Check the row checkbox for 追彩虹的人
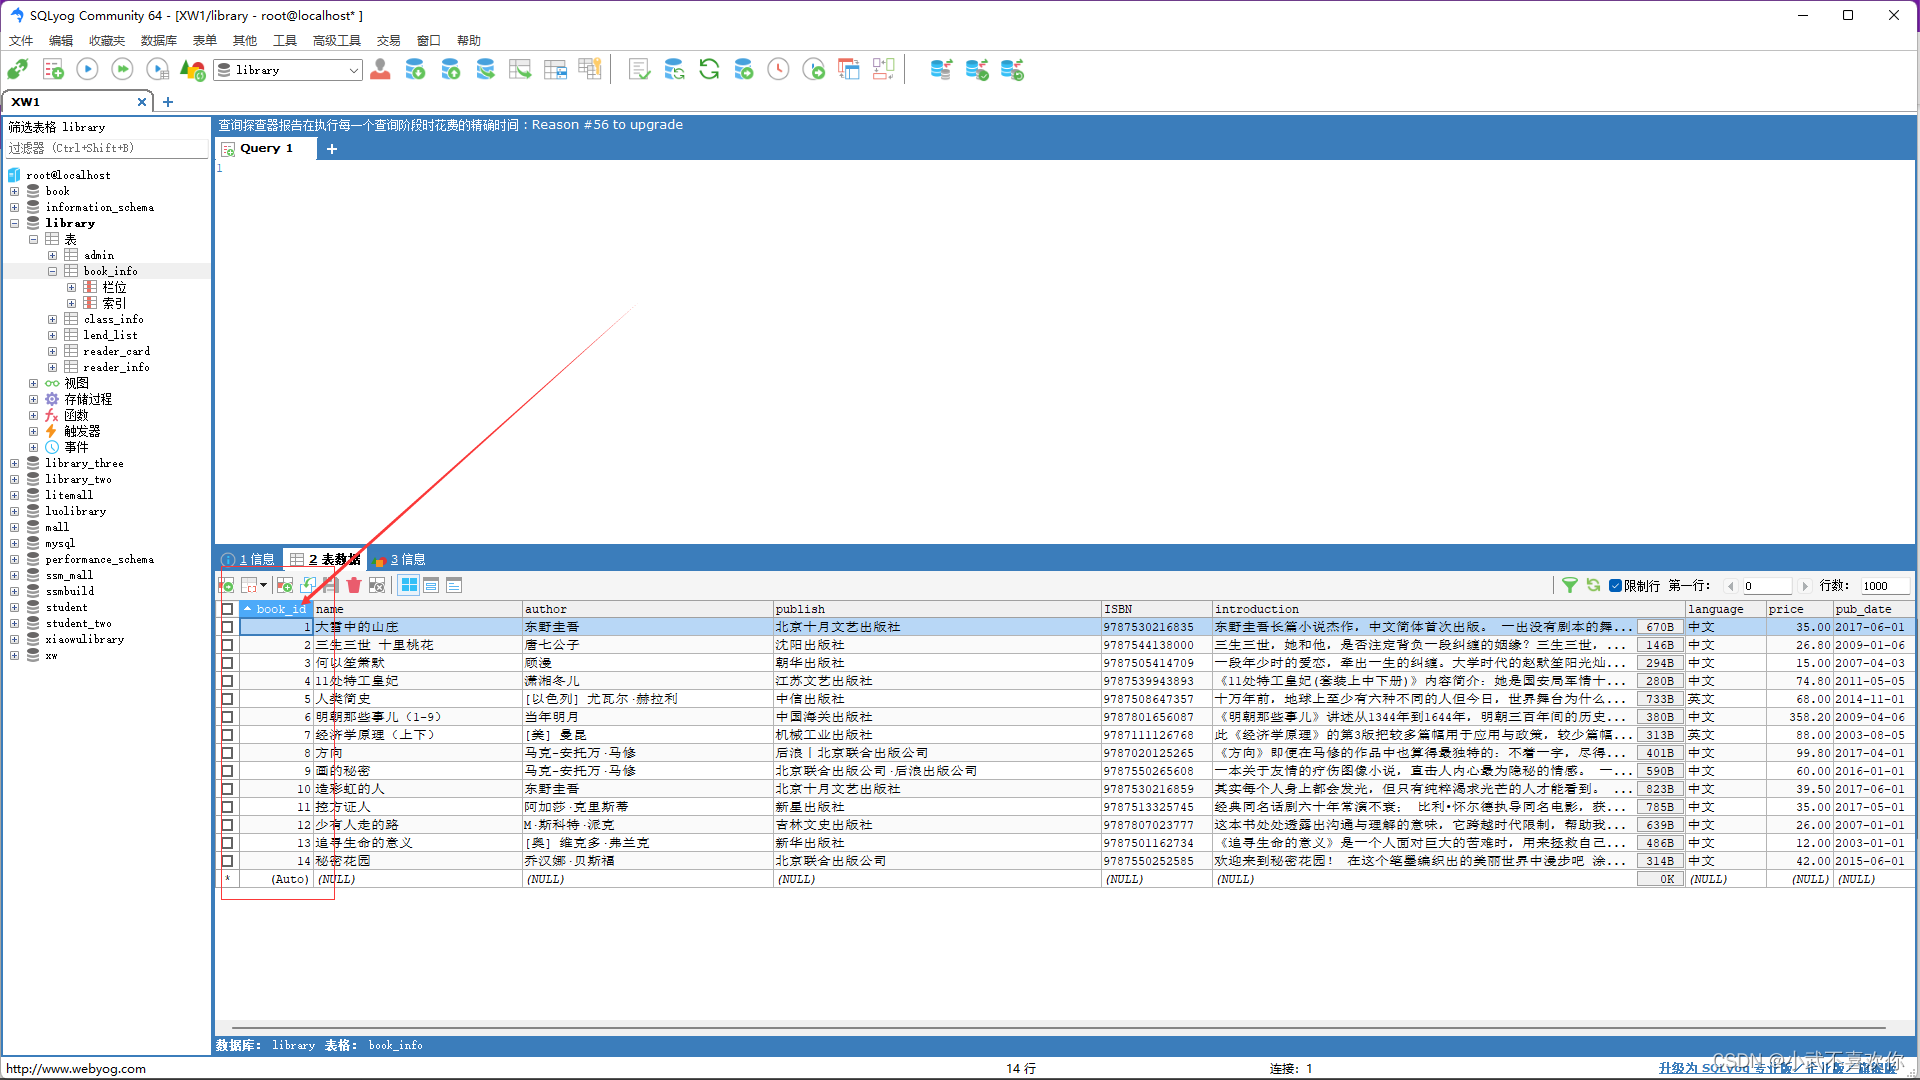This screenshot has width=1920, height=1080. [227, 789]
